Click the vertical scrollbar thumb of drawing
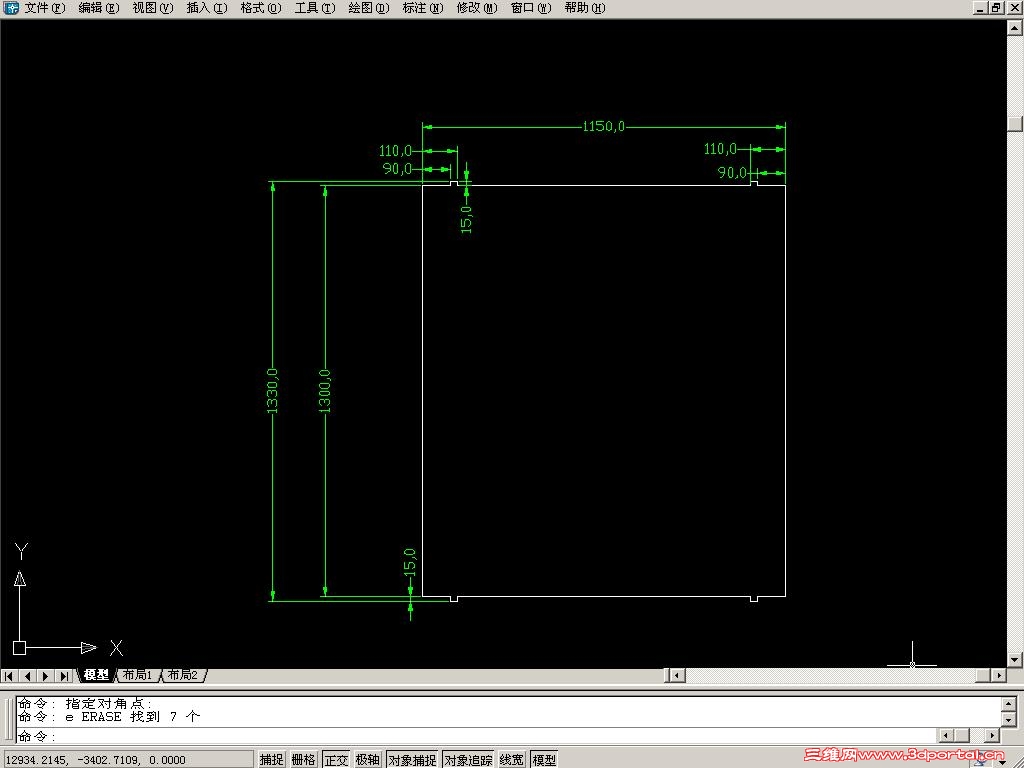Screen dimensions: 1024x768 tap(1015, 123)
